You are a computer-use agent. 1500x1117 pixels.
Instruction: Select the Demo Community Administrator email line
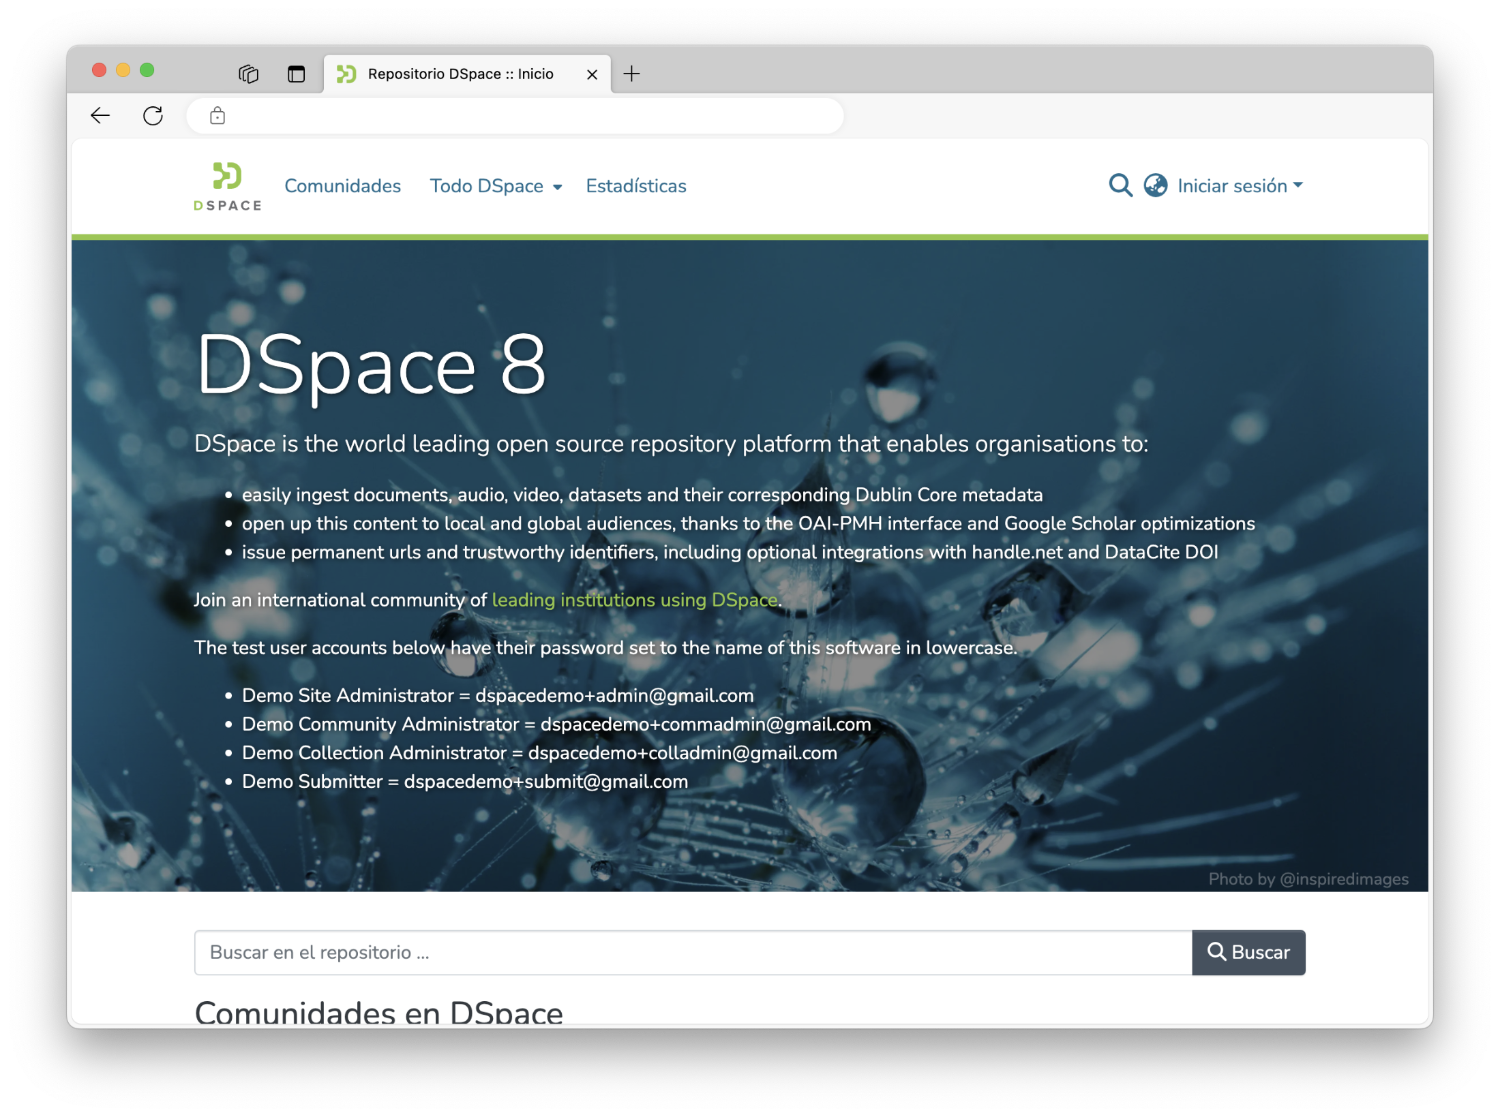coord(556,725)
